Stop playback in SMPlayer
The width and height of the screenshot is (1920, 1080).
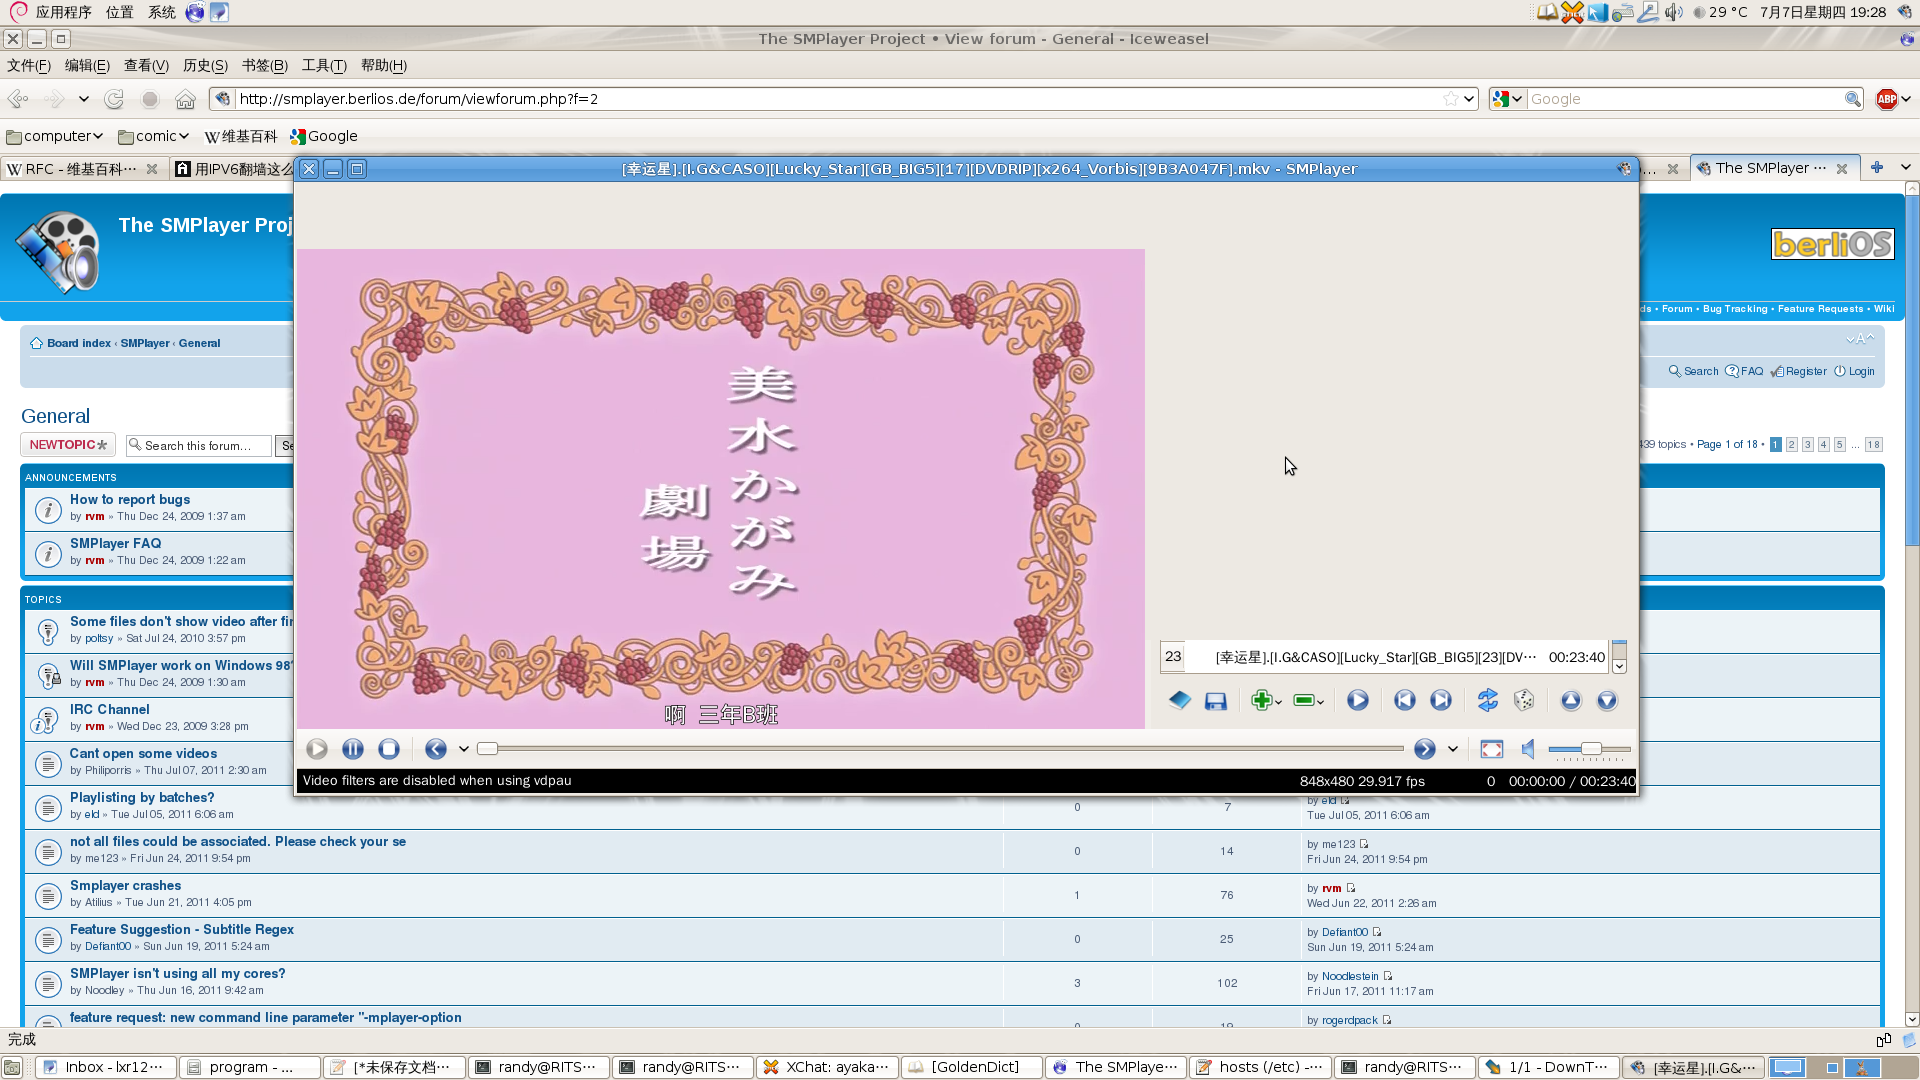pyautogui.click(x=389, y=749)
